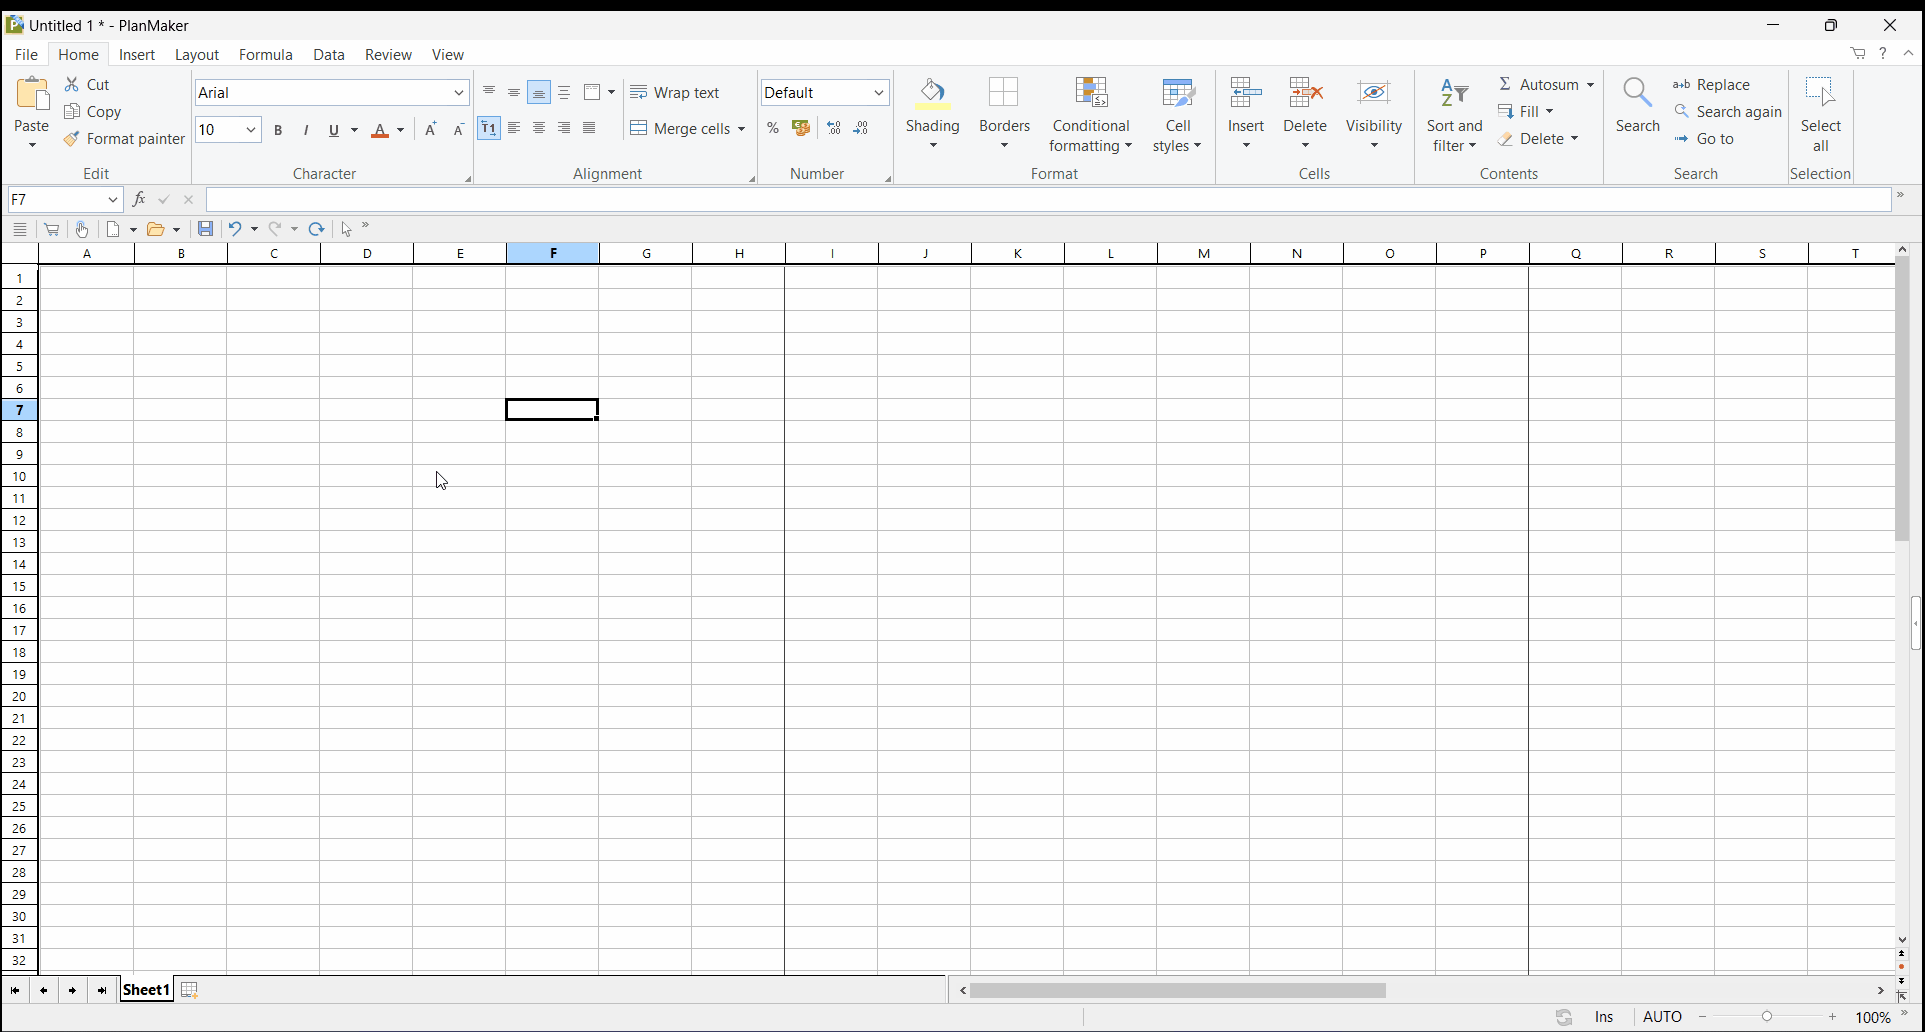Screen dimensions: 1925x1032
Task: Click the Format painter brush
Action: [72, 140]
